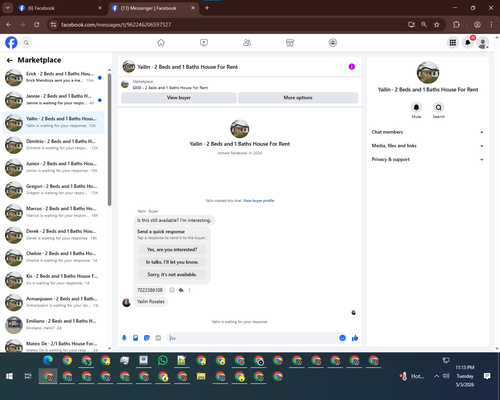Expand Media, files and links section
This screenshot has width=500, height=400.
pos(428,146)
